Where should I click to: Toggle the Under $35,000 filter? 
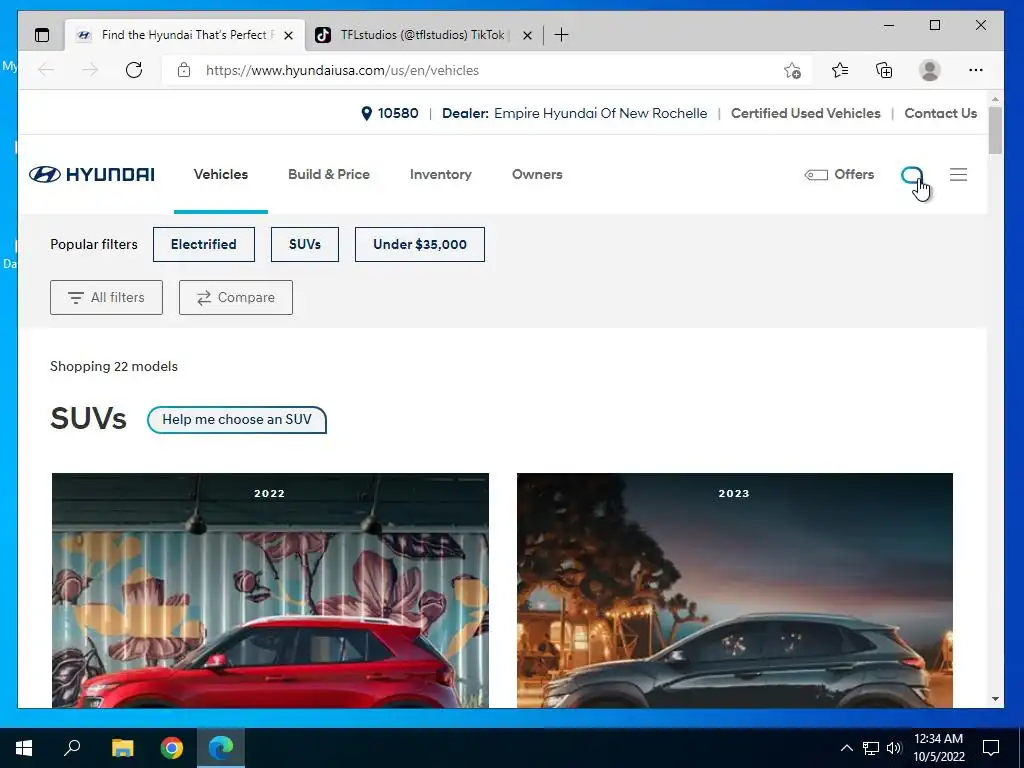pos(420,244)
